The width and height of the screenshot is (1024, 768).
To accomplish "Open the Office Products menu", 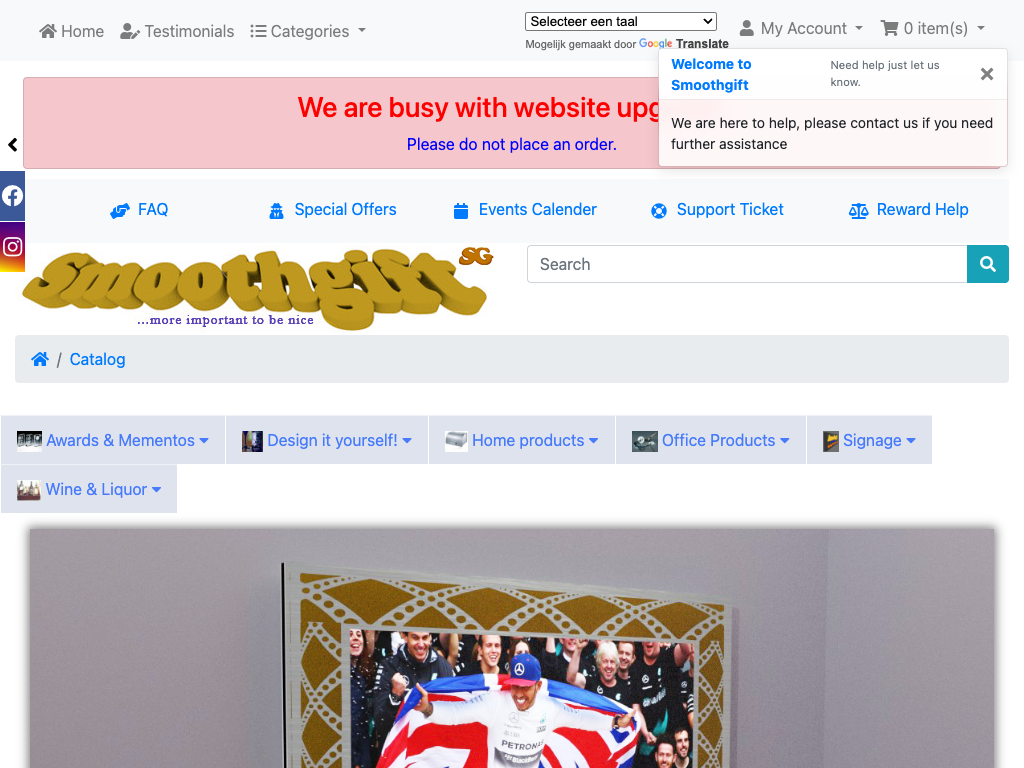I will [711, 440].
